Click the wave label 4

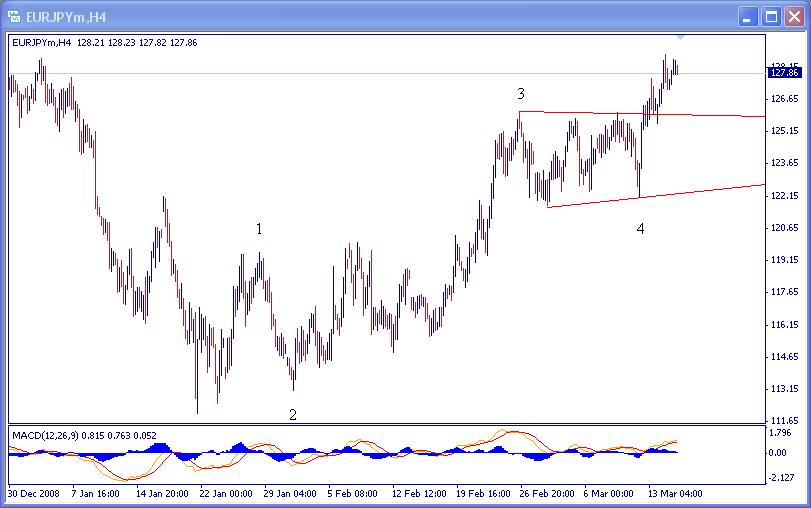(640, 229)
